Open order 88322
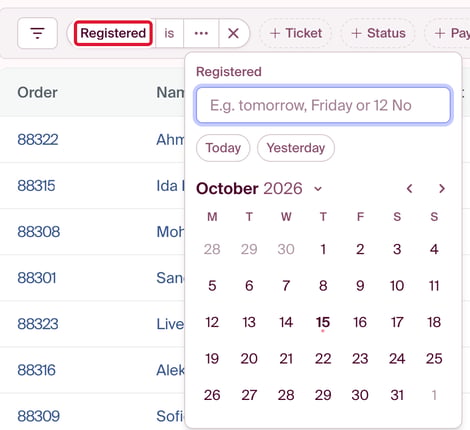The height and width of the screenshot is (430, 470). 38,139
